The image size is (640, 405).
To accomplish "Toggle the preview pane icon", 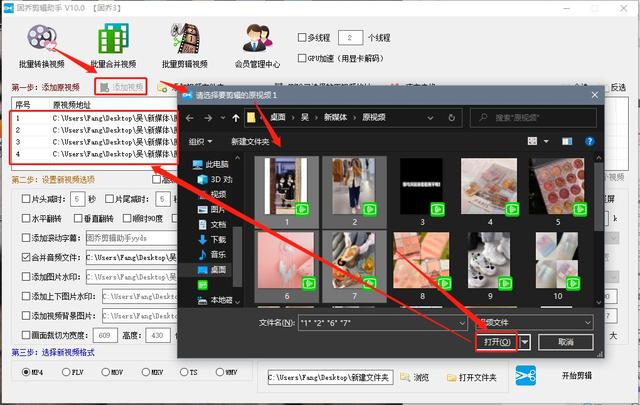I will [567, 141].
